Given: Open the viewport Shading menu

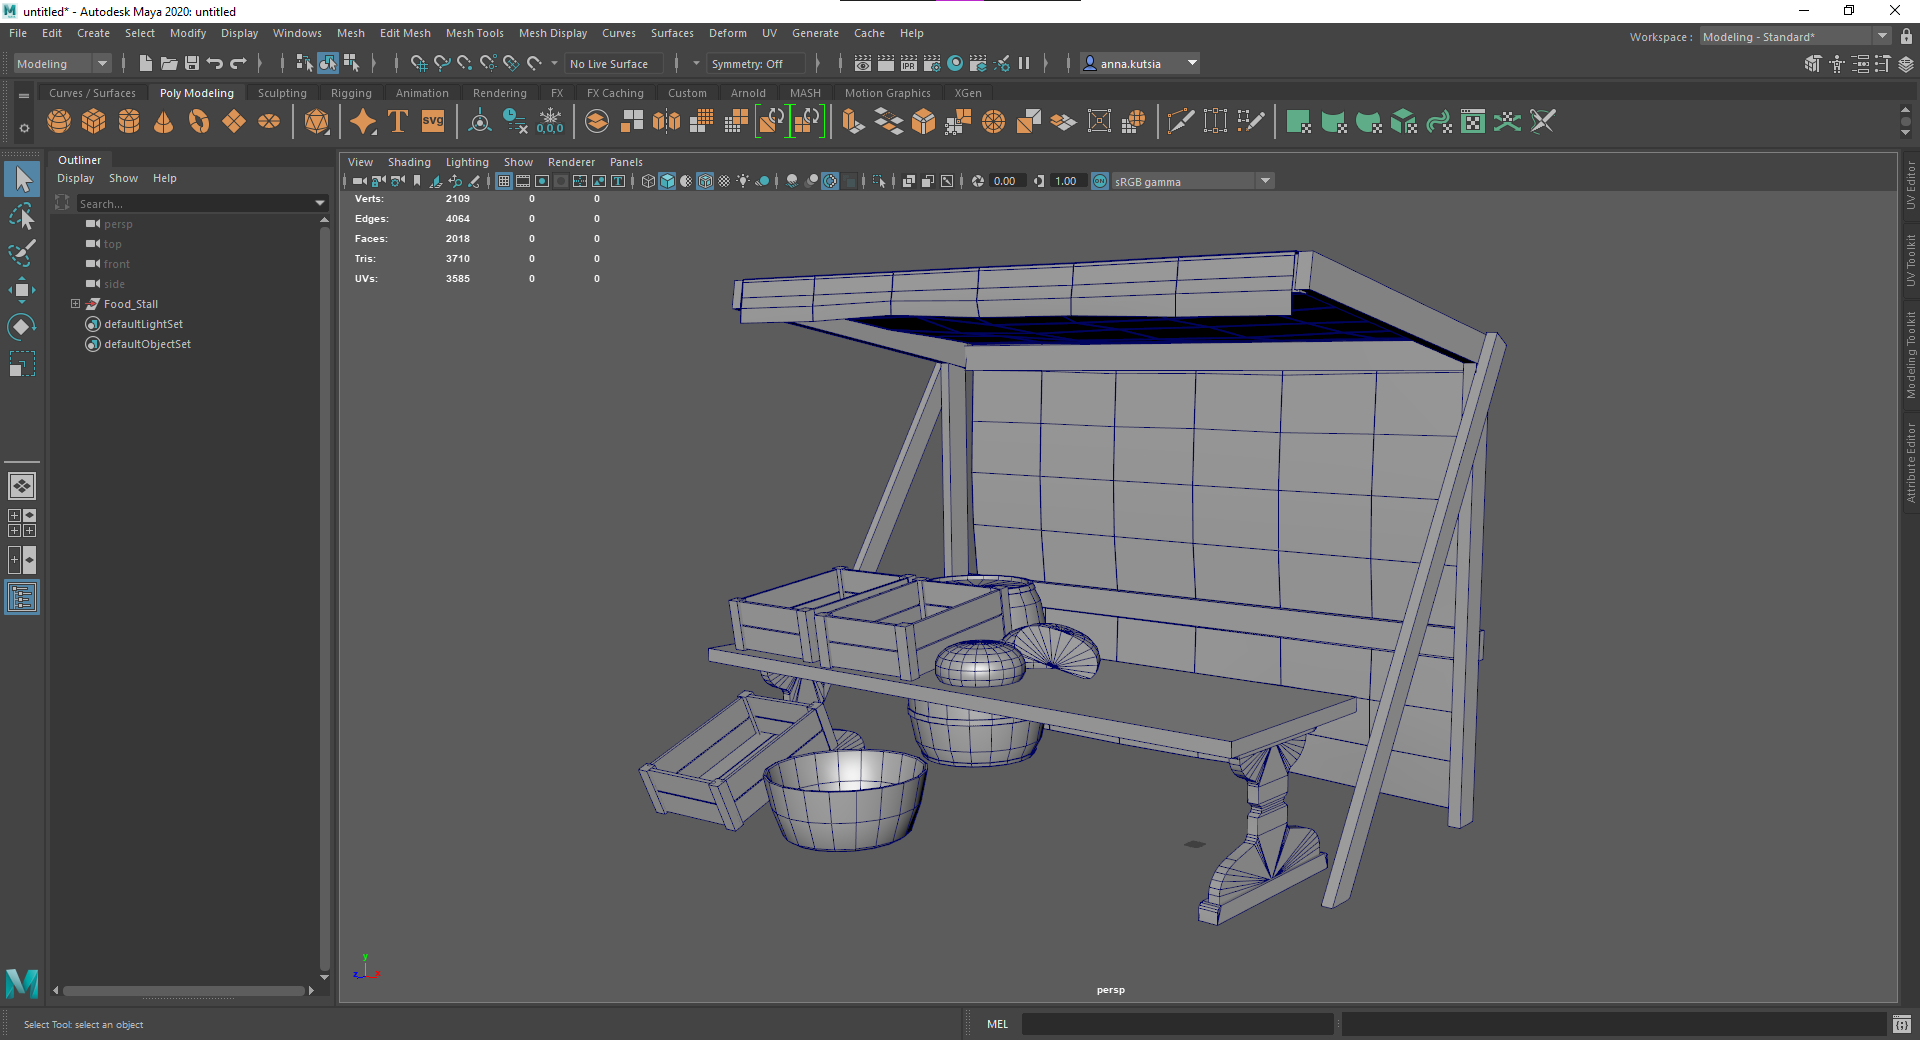Looking at the screenshot, I should 409,162.
